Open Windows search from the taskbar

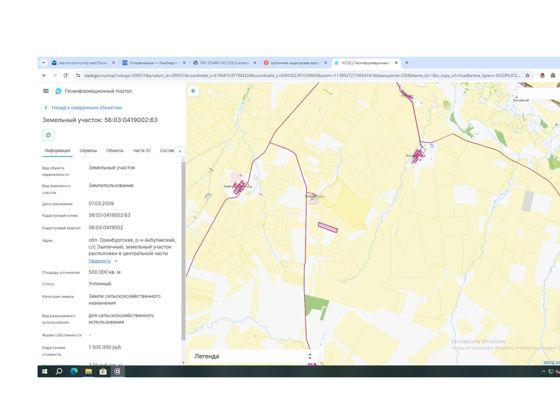[x=59, y=371]
